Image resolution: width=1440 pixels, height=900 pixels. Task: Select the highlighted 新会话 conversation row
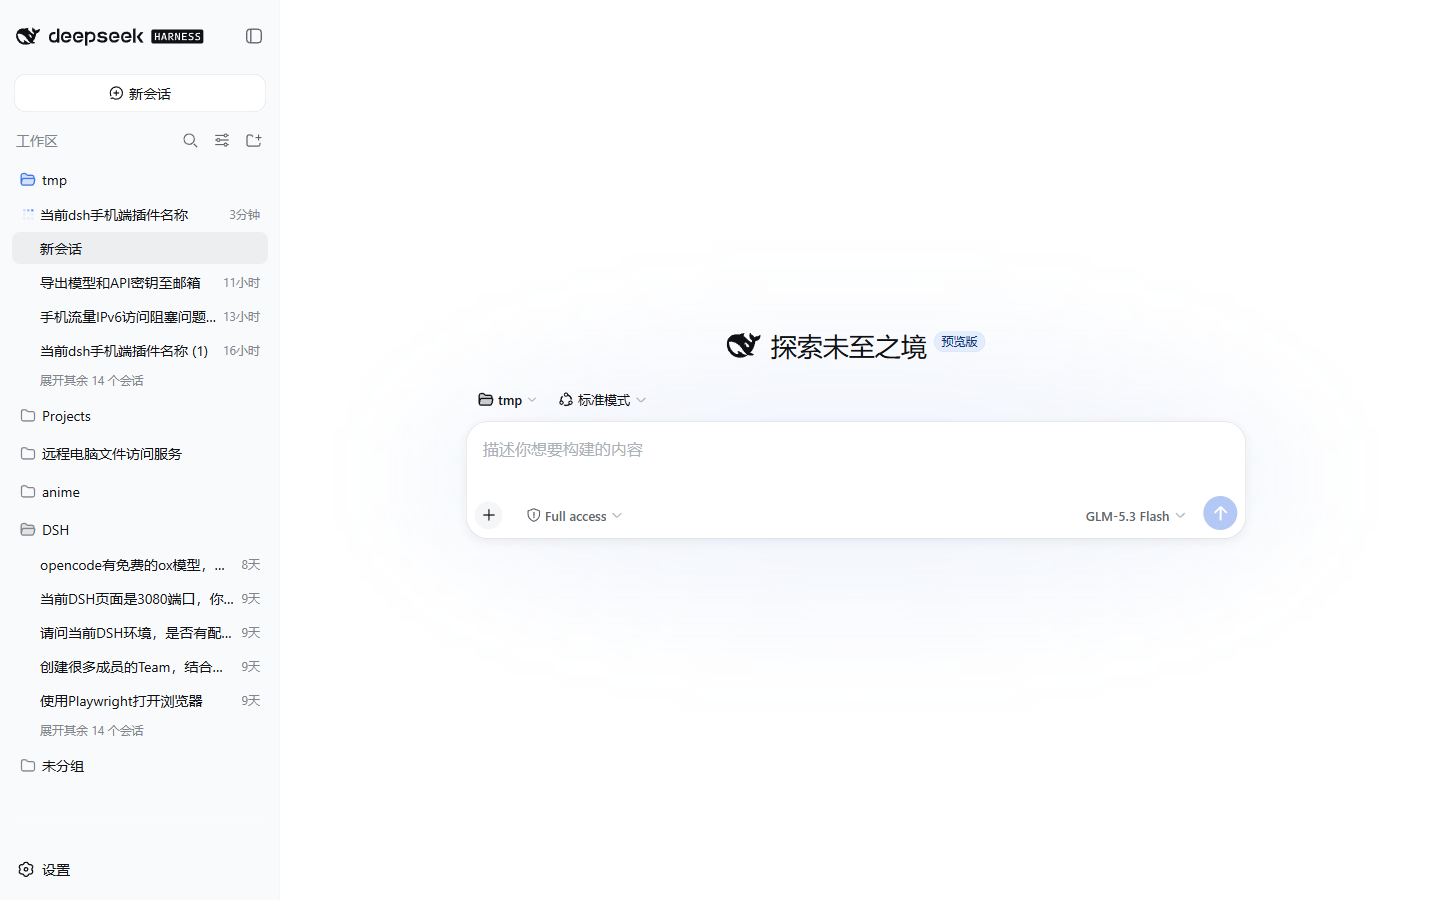(x=140, y=249)
